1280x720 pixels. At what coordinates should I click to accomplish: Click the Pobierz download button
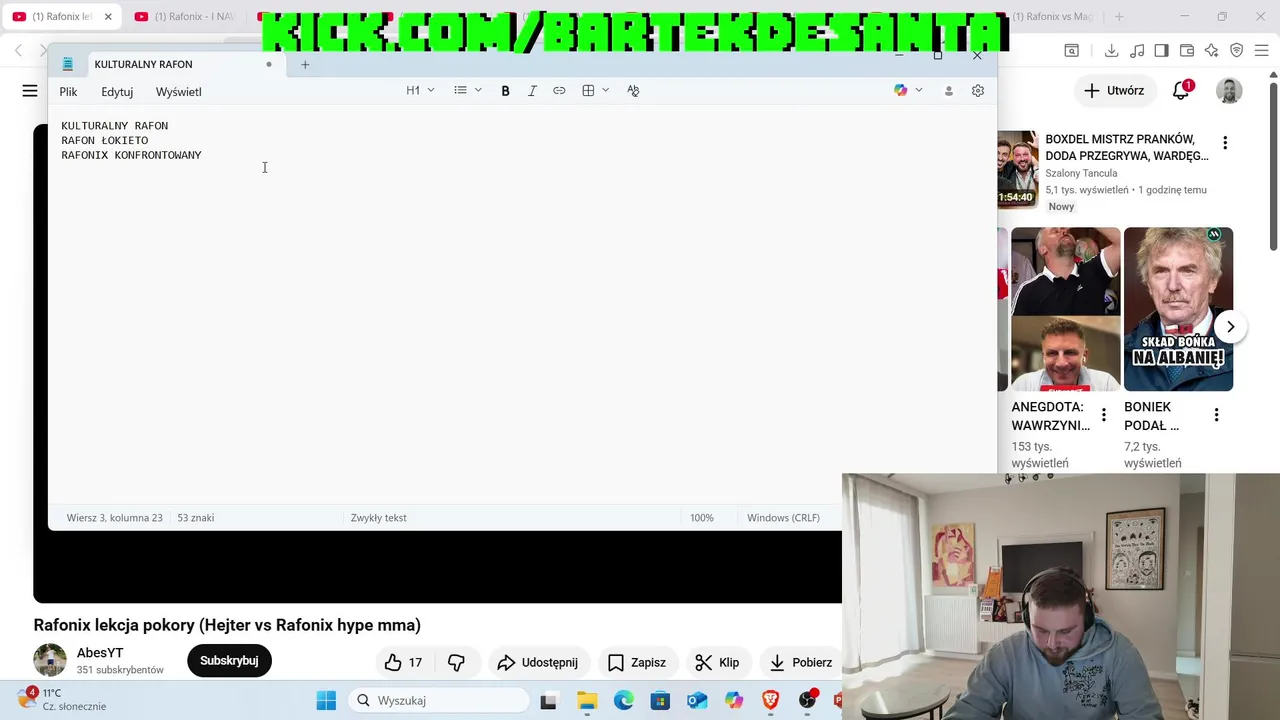tap(800, 662)
